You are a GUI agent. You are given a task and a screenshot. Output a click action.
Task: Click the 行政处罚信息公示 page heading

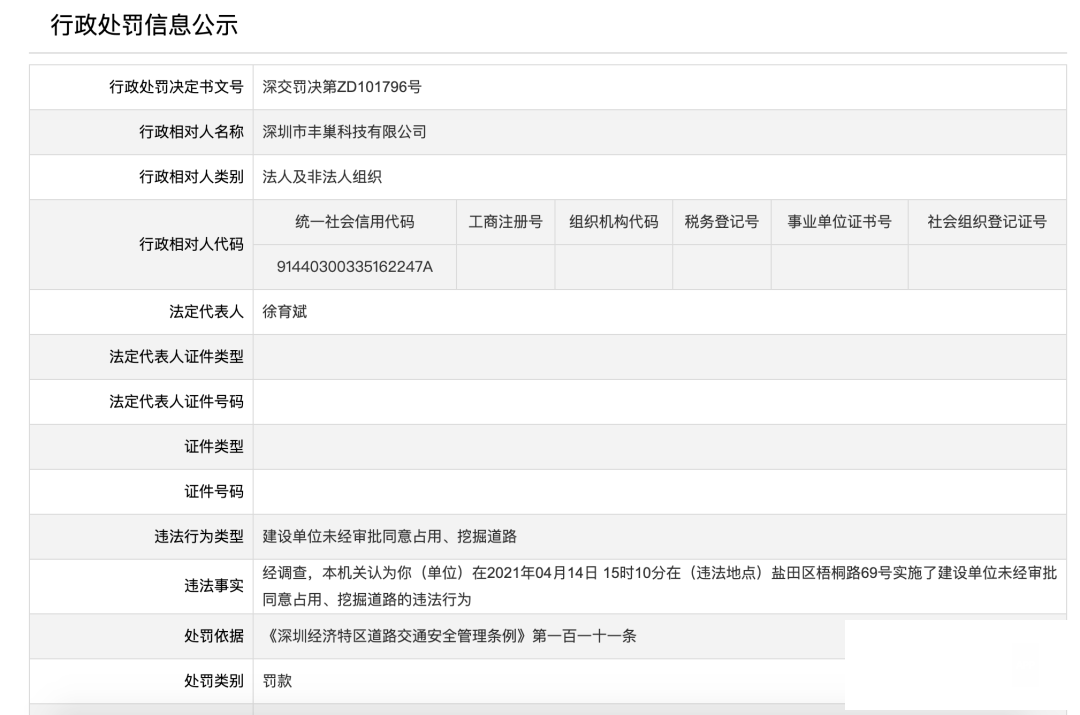click(144, 26)
